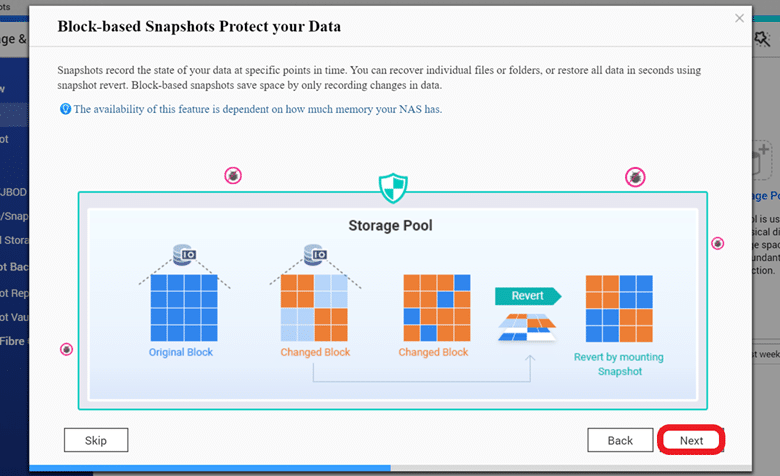Click the teal shield icon above Storage Pool
The image size is (780, 476).
(x=393, y=188)
